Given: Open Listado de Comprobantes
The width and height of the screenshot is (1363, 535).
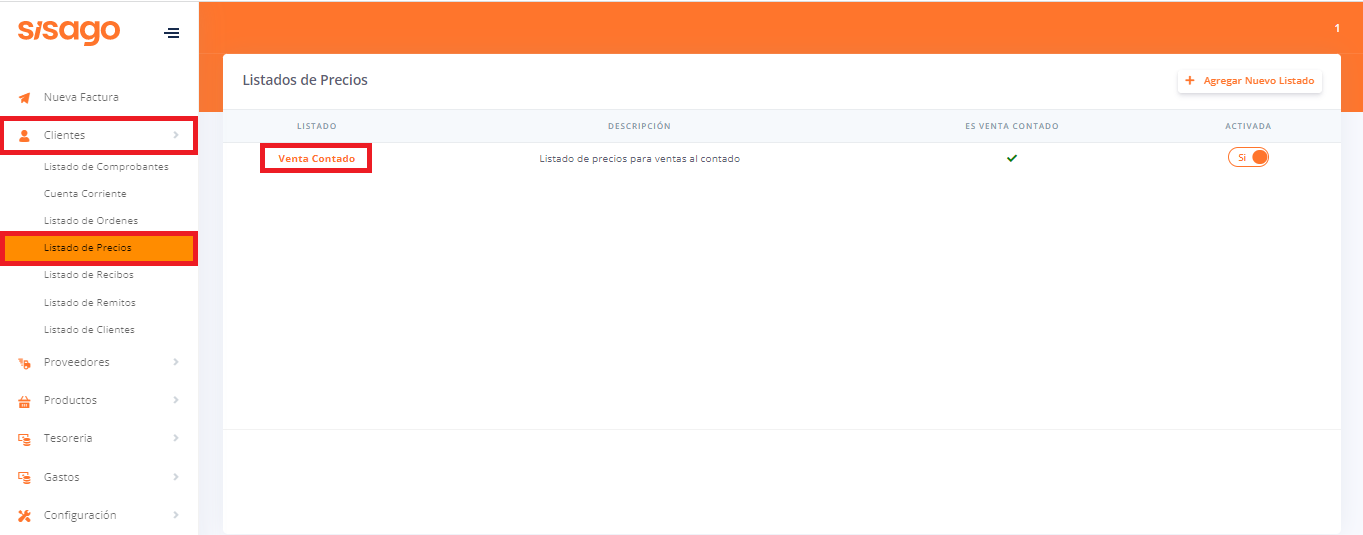Looking at the screenshot, I should coord(106,167).
